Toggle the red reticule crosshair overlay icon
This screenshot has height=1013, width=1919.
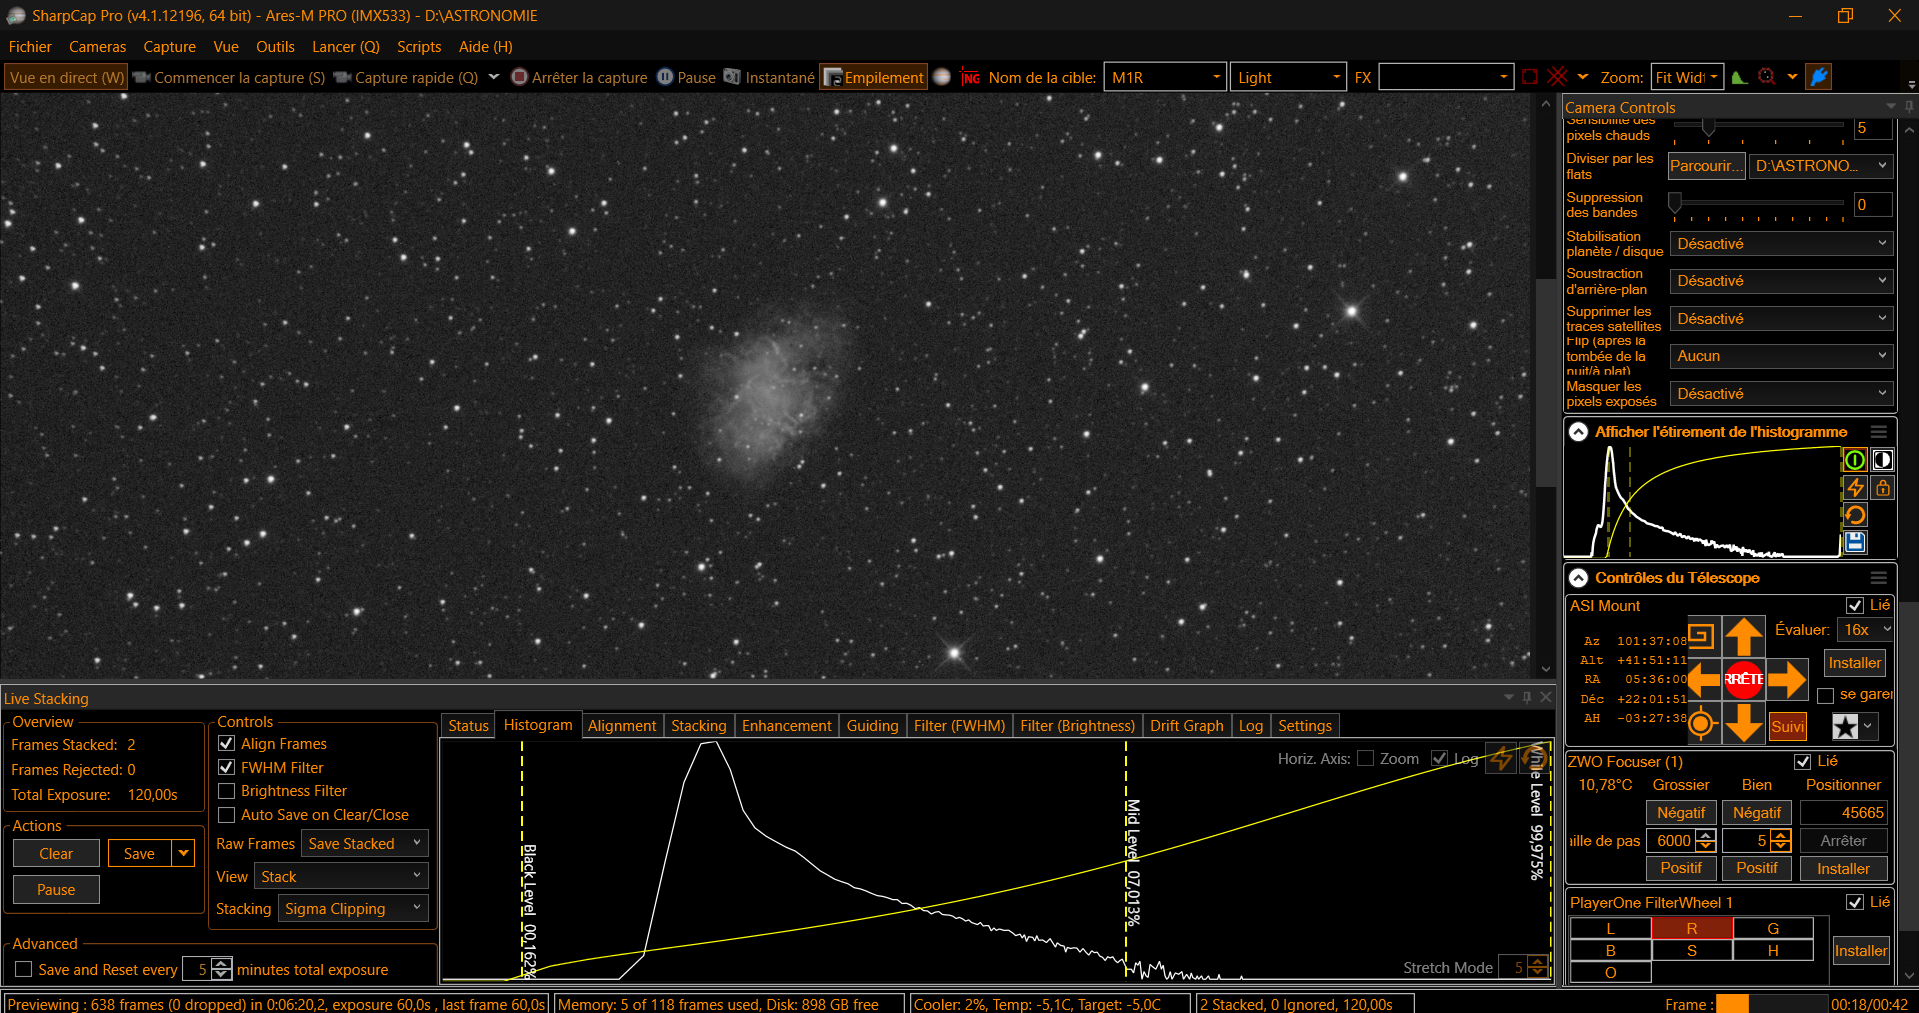point(1558,77)
